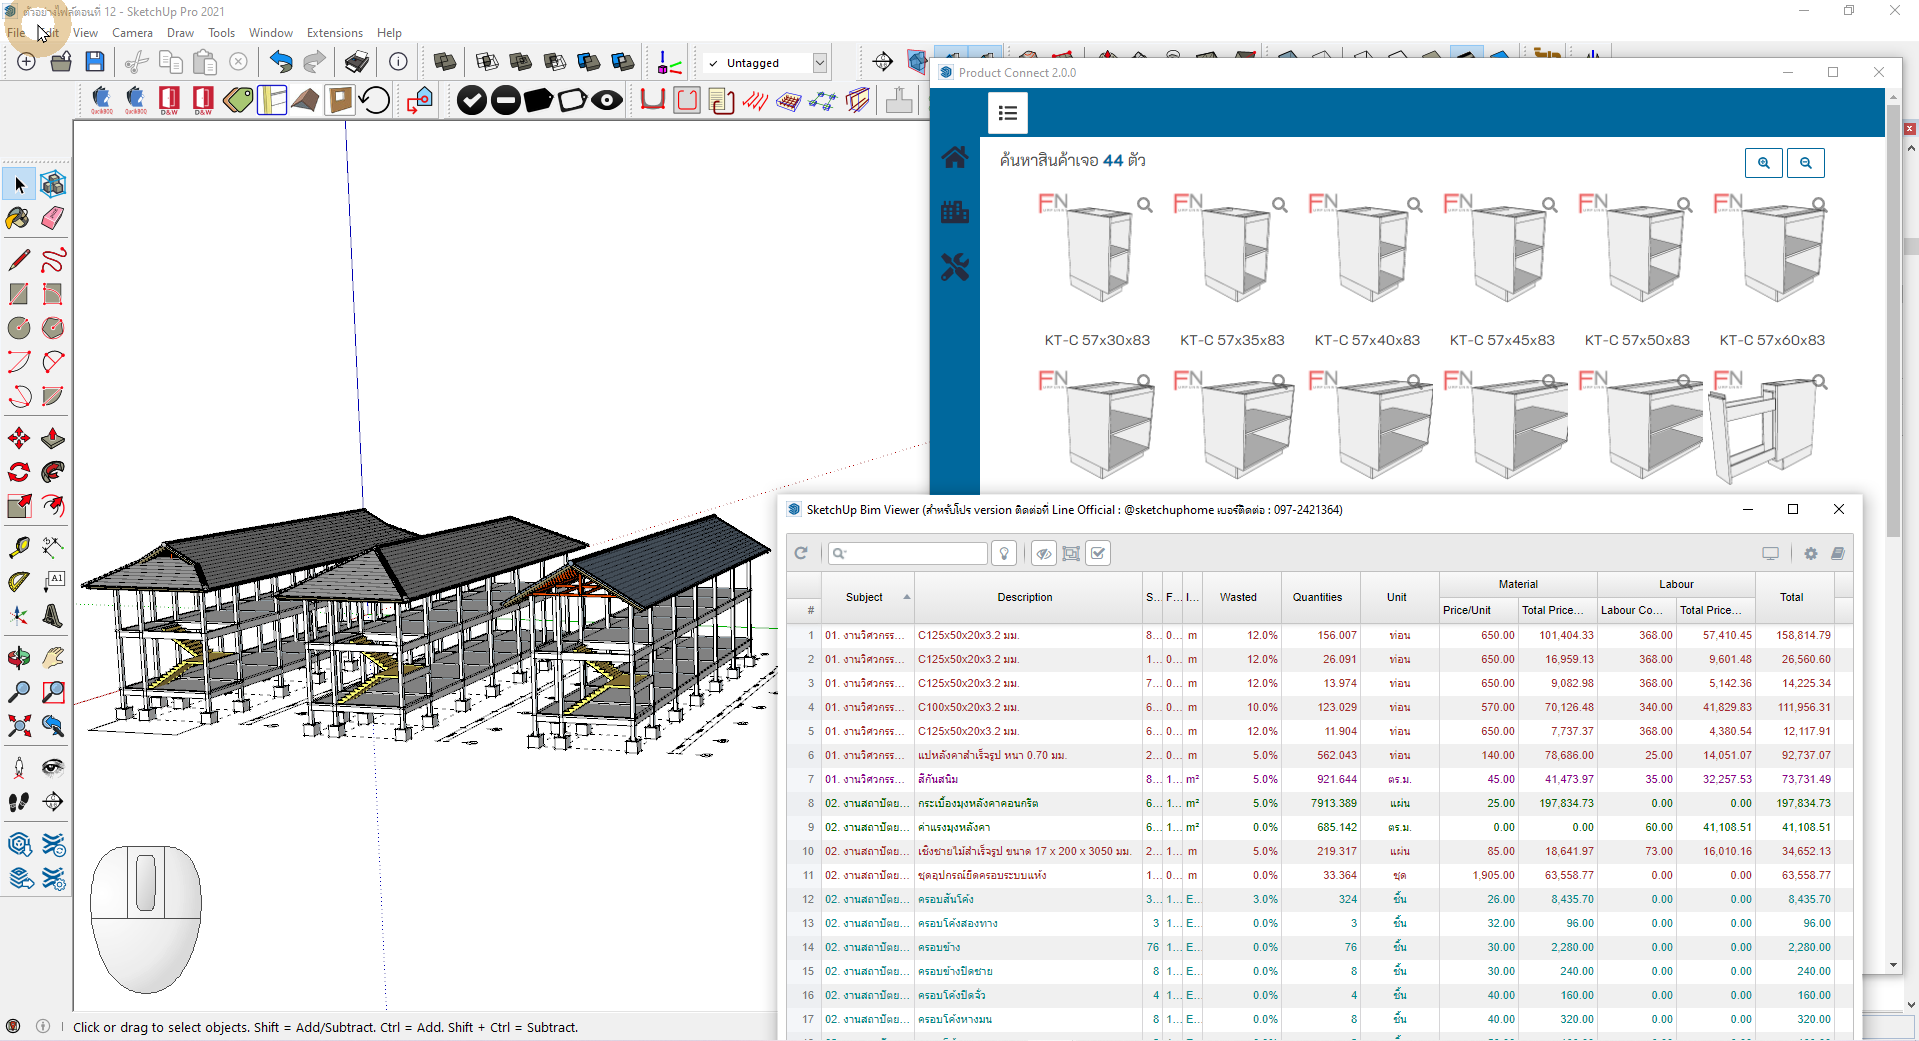
Task: Select the Zoom Extents tool
Action: click(x=18, y=726)
